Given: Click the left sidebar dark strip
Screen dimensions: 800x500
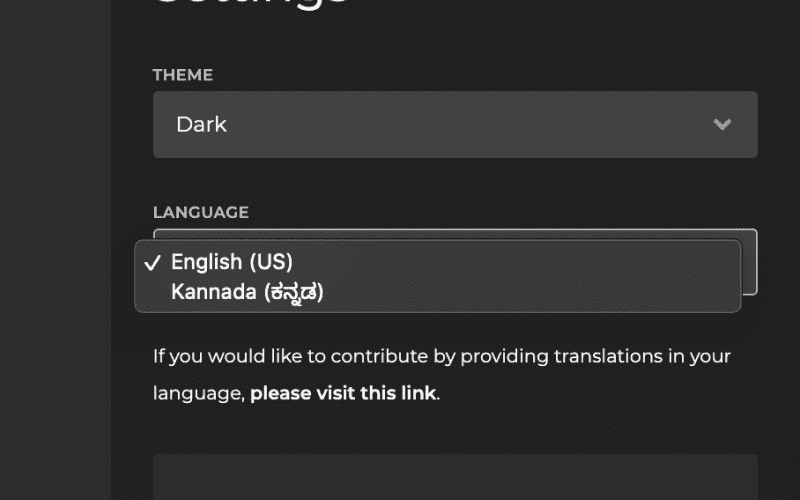Looking at the screenshot, I should click(x=55, y=250).
